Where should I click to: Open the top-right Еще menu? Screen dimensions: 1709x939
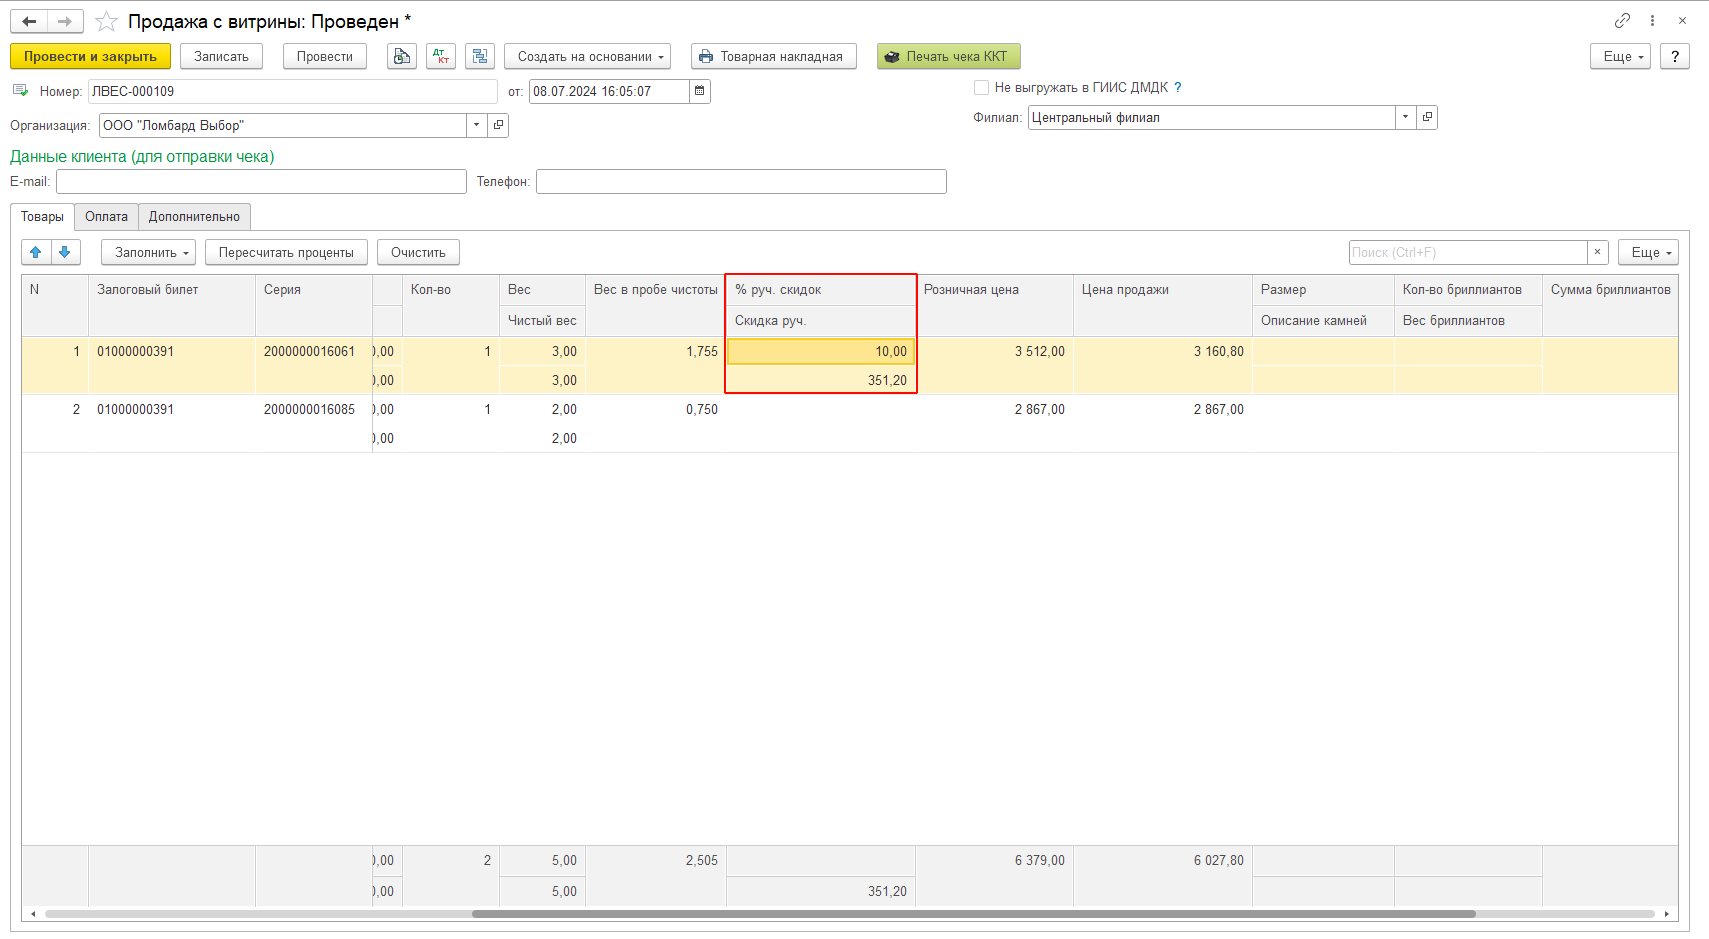(x=1620, y=56)
